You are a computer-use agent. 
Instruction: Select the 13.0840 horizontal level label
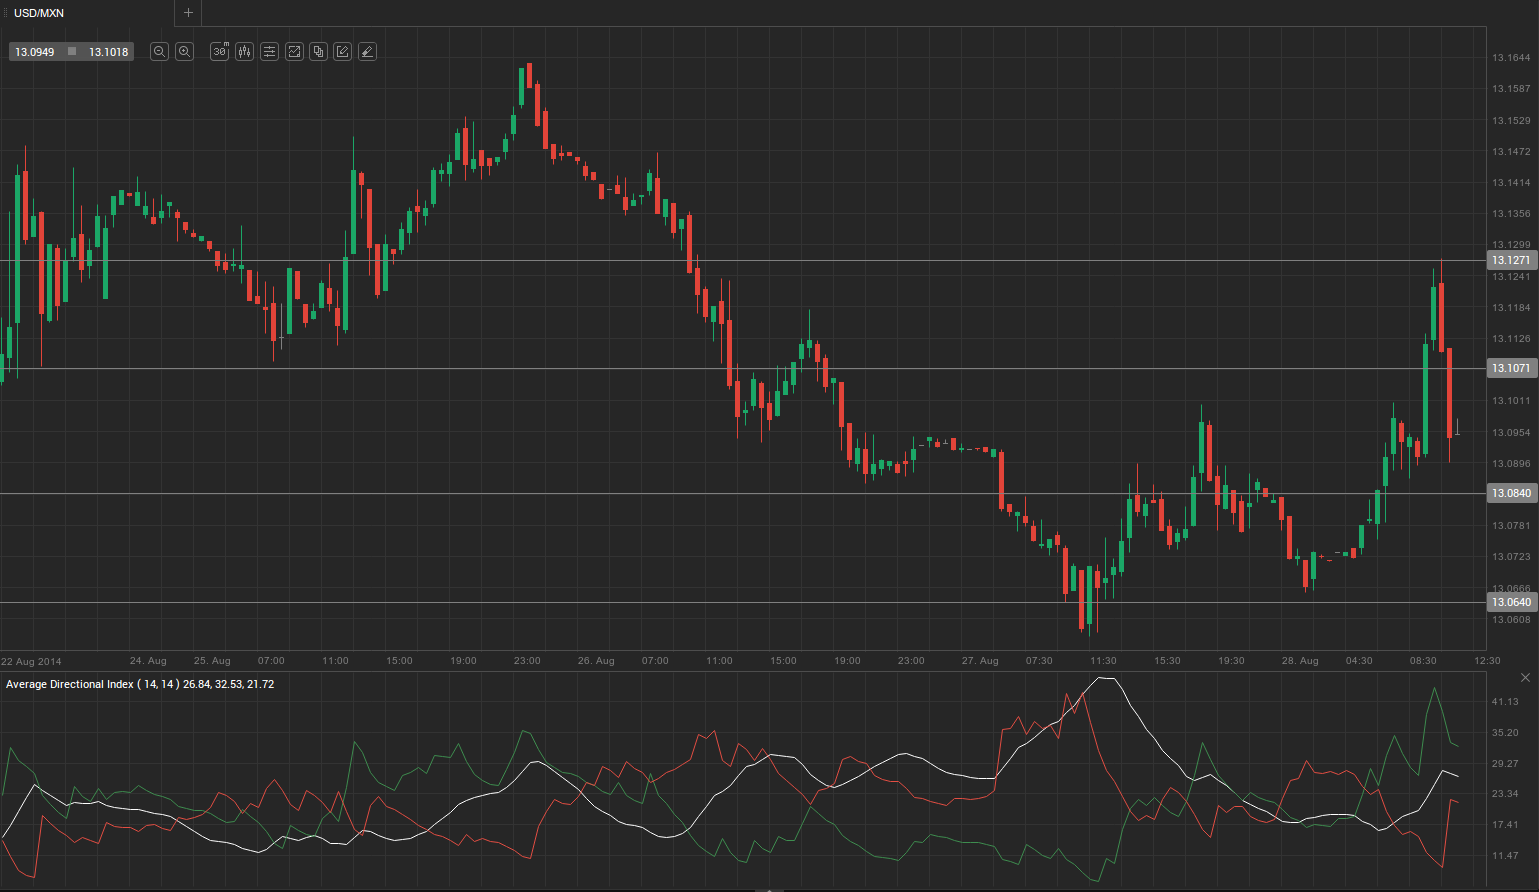click(1511, 493)
